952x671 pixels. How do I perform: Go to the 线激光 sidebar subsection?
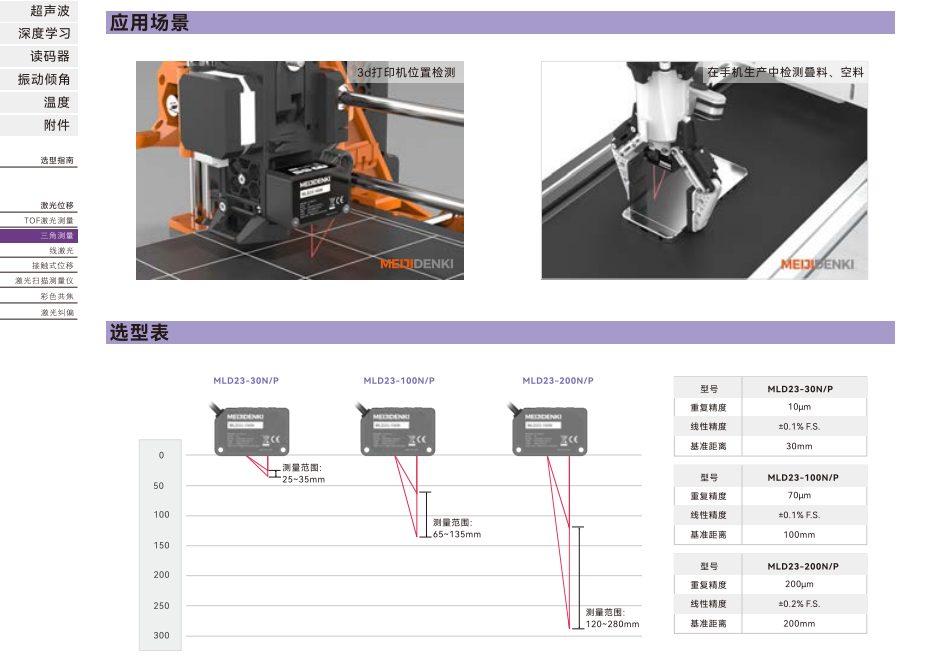click(61, 251)
